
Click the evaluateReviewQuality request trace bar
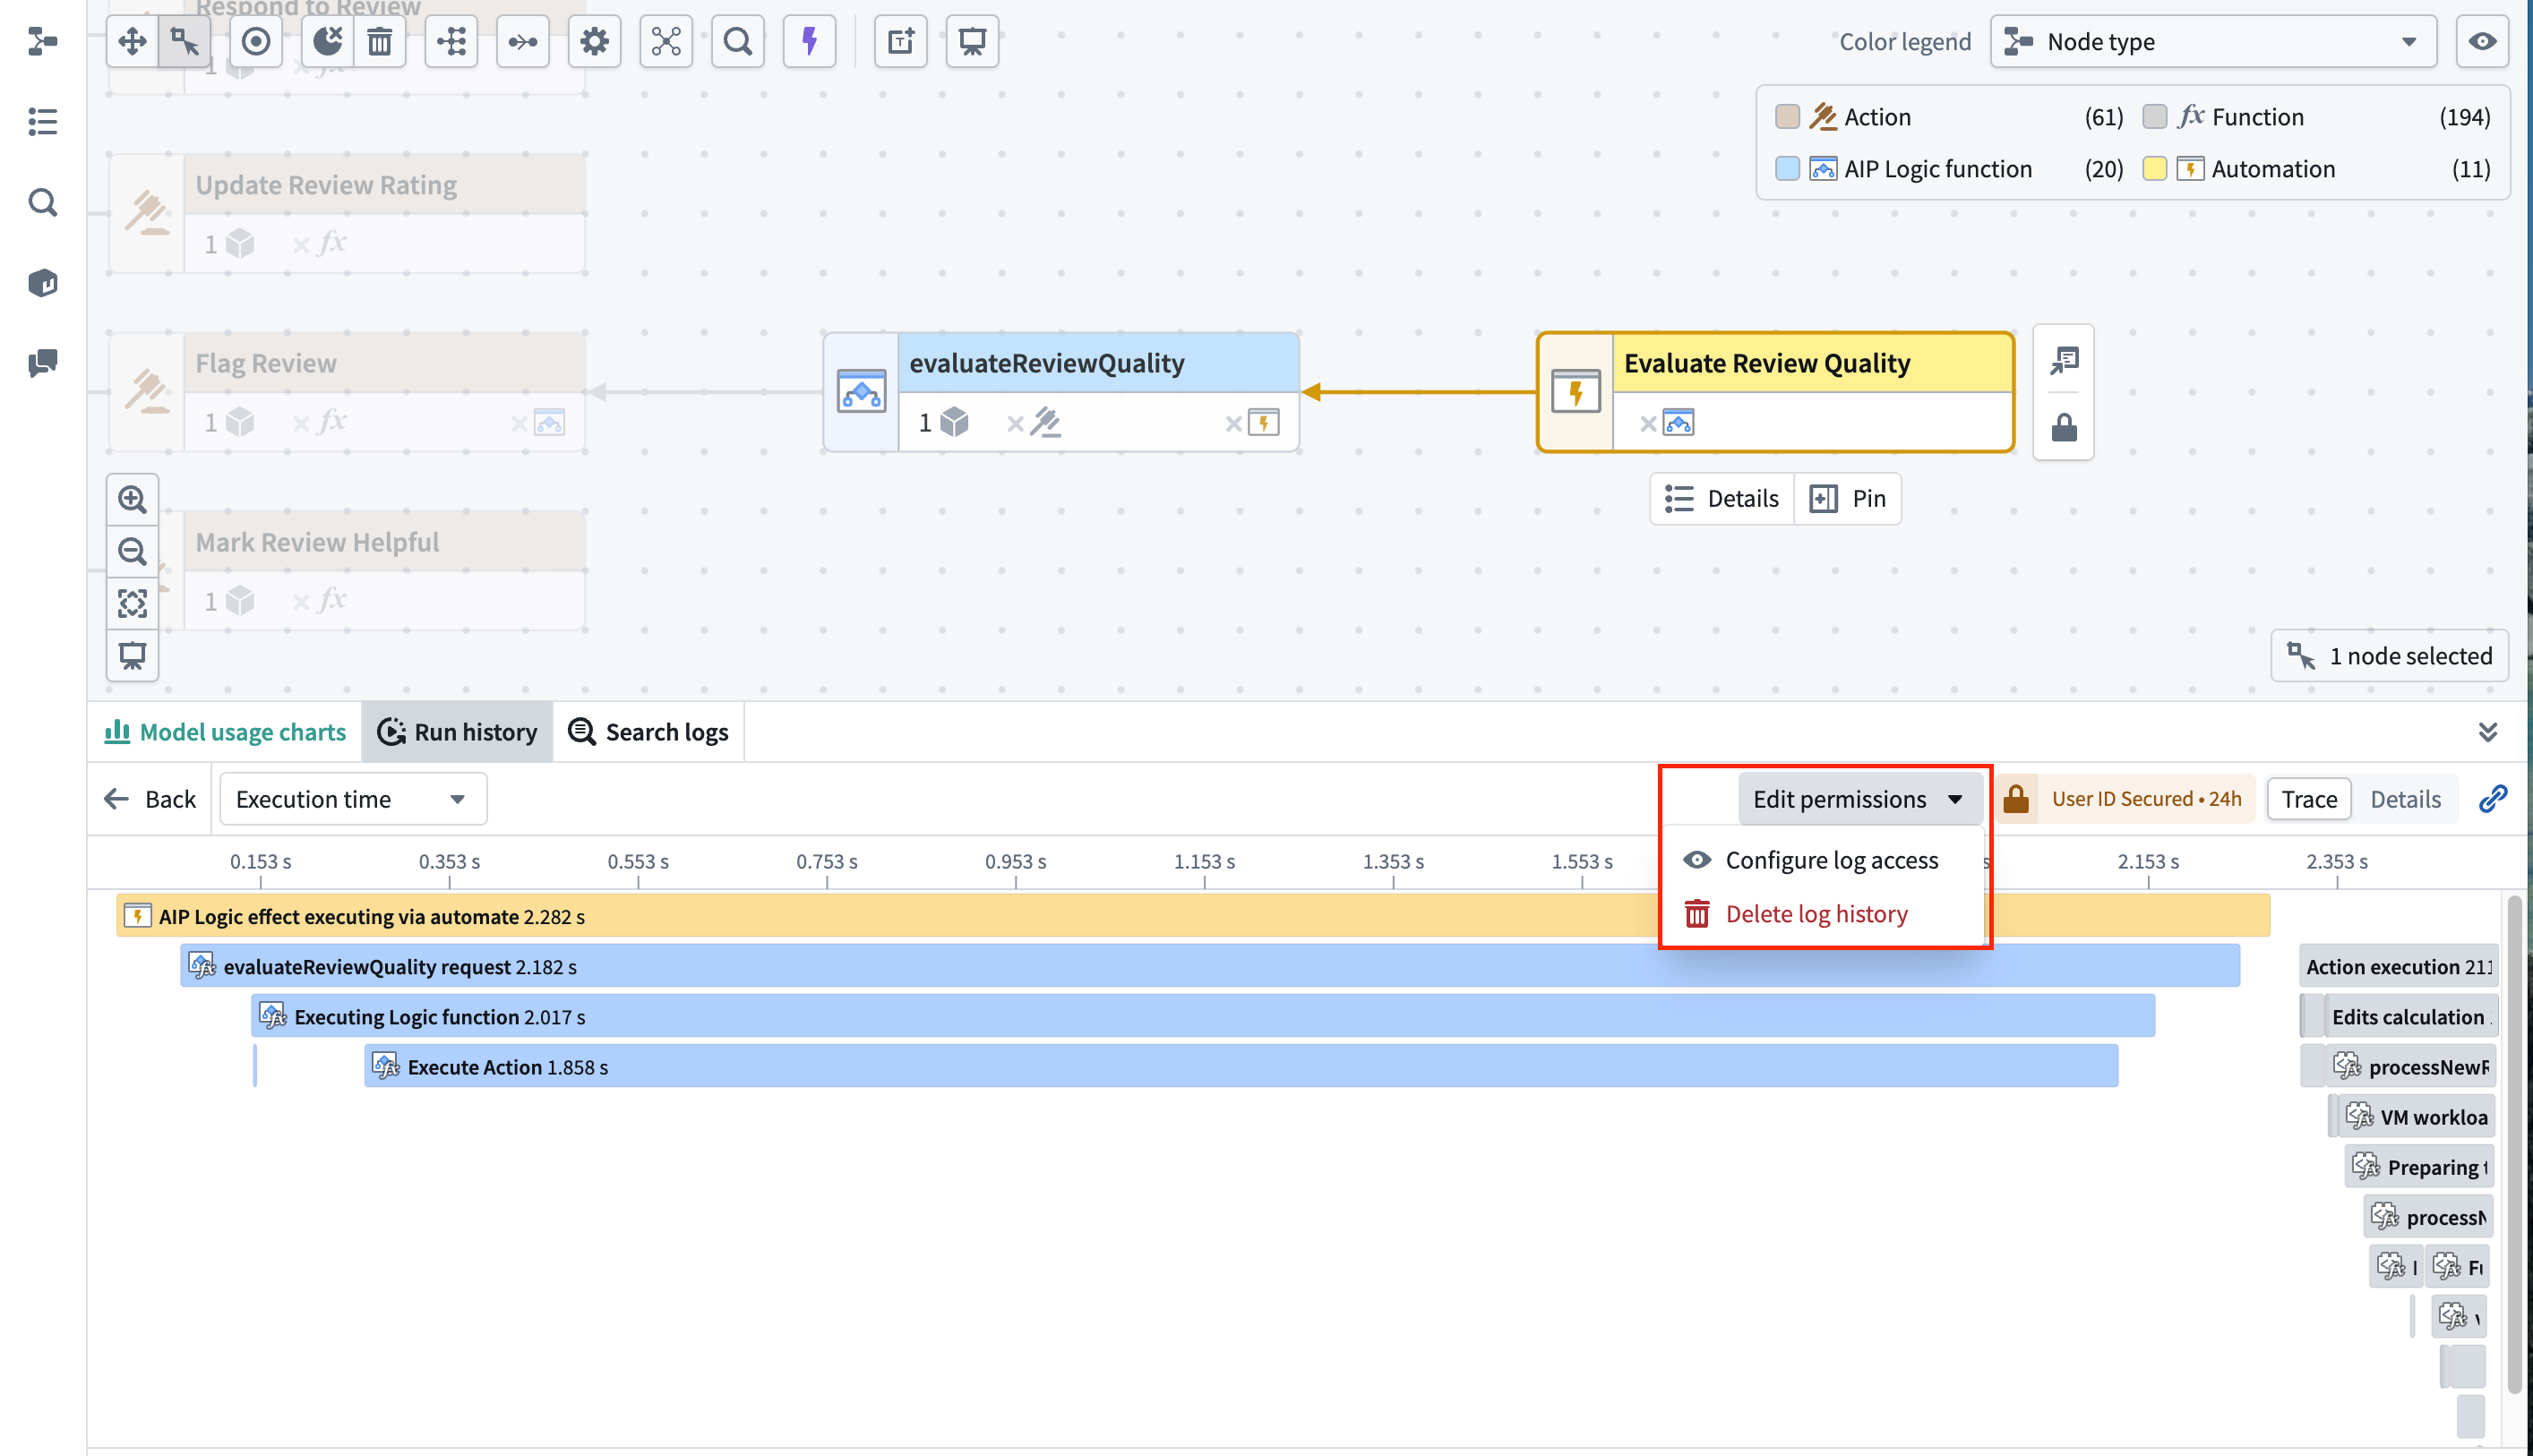[1209, 966]
